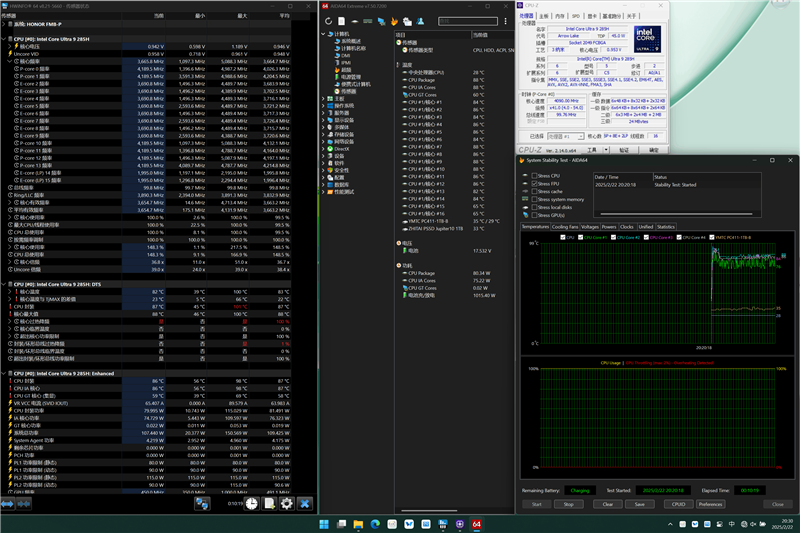Click the HWiNFO settings gear icon
This screenshot has width=800, height=533.
point(287,503)
